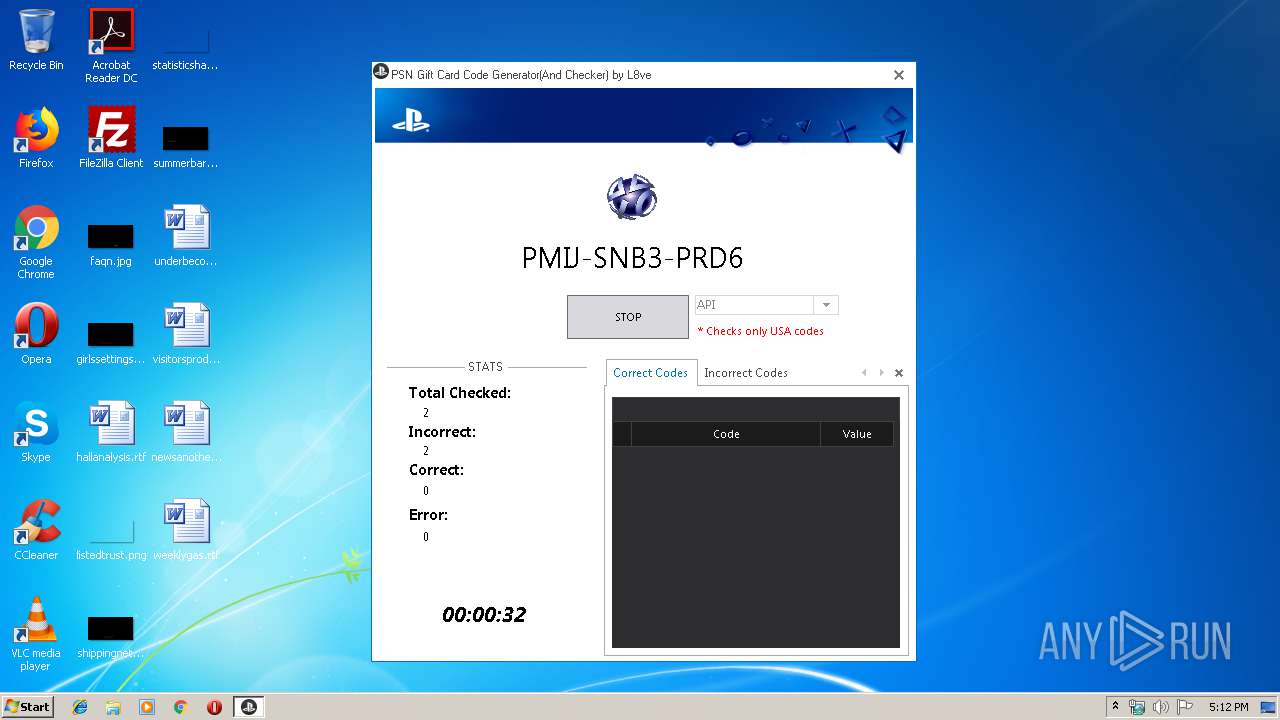Viewport: 1280px width, 720px height.
Task: Click the 5:12 PM clock
Action: pyautogui.click(x=1228, y=707)
